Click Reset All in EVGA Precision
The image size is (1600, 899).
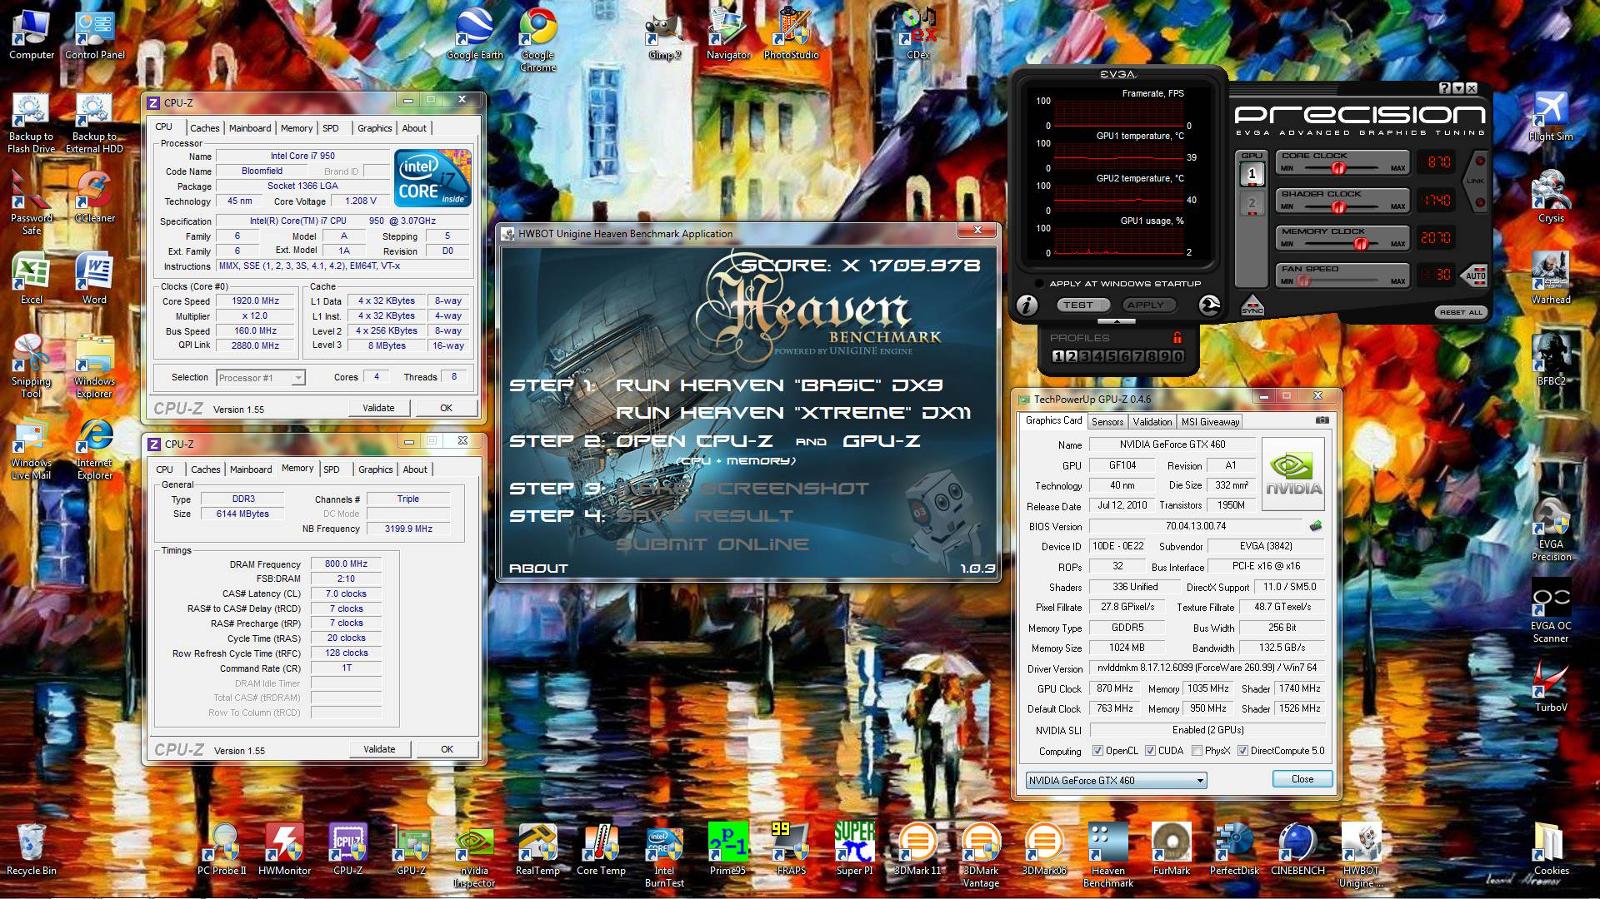pyautogui.click(x=1461, y=312)
